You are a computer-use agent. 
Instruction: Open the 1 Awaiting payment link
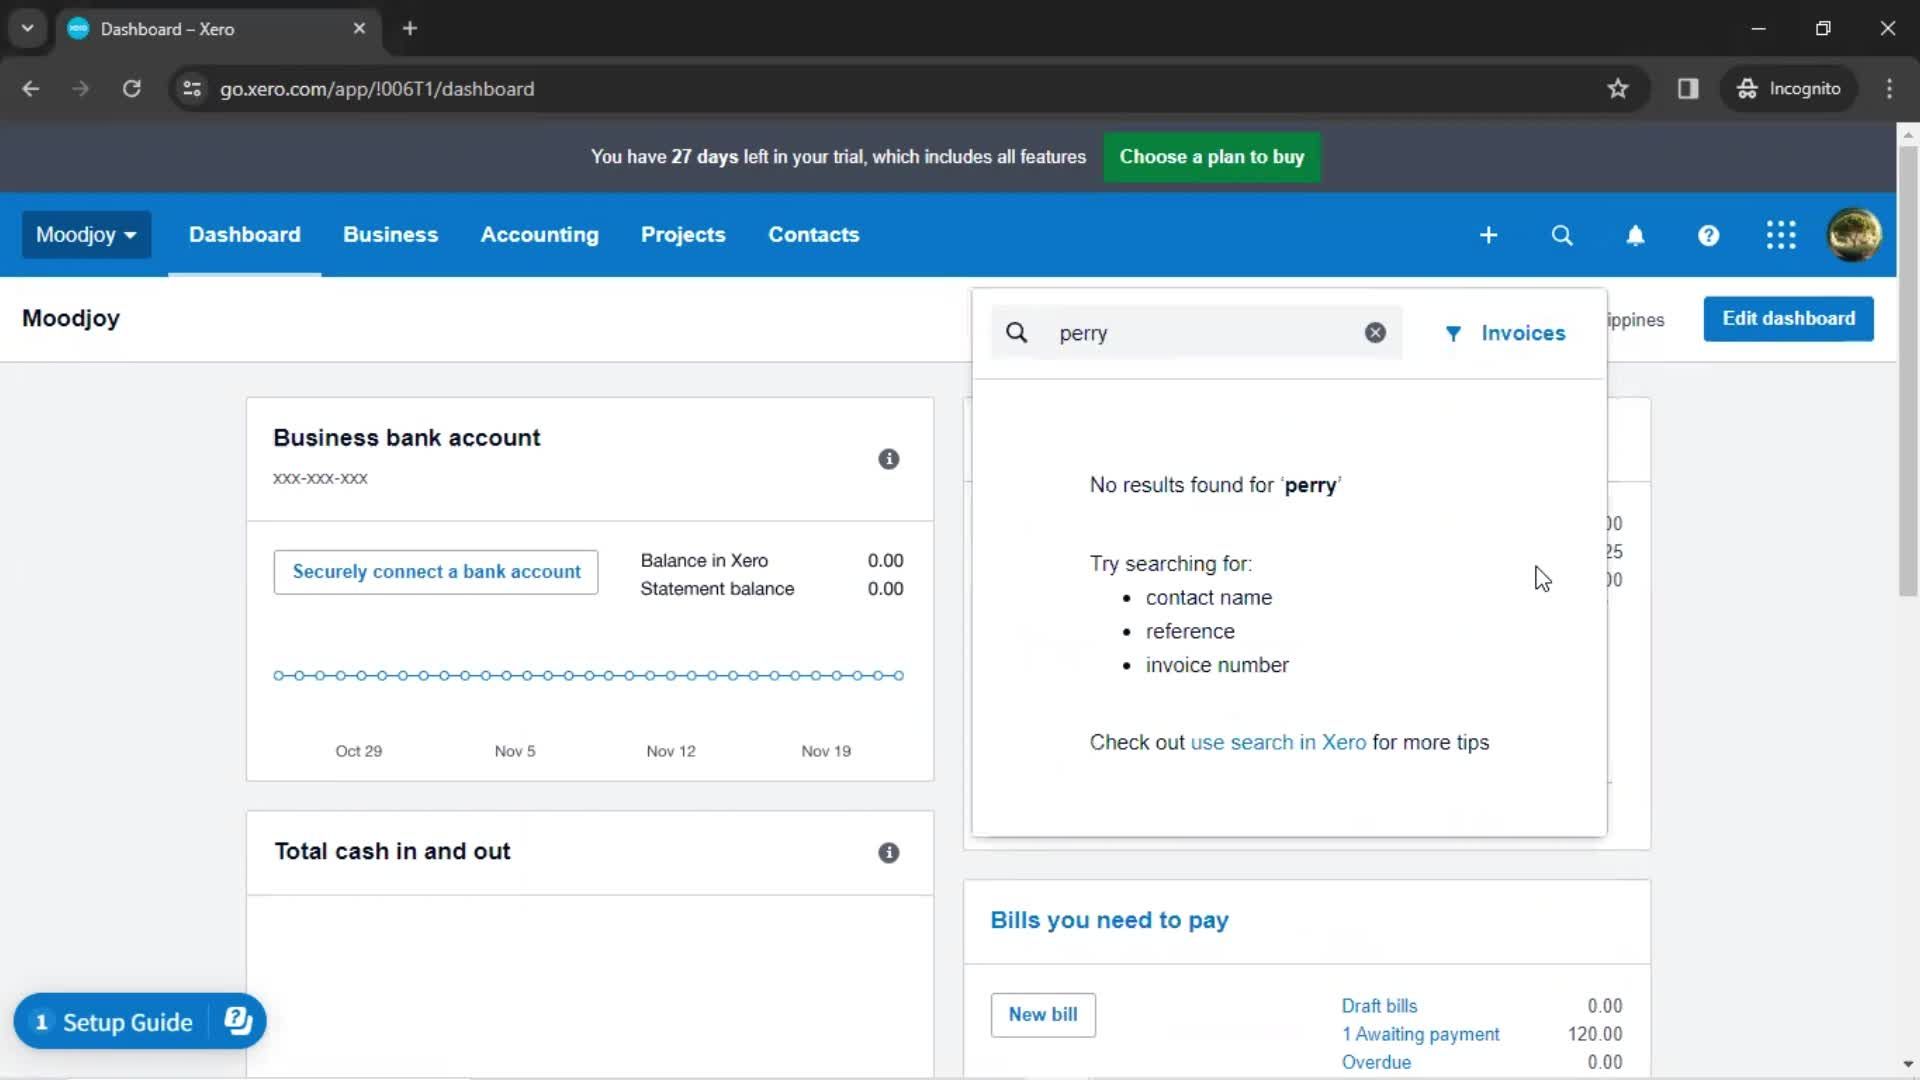(1420, 1034)
